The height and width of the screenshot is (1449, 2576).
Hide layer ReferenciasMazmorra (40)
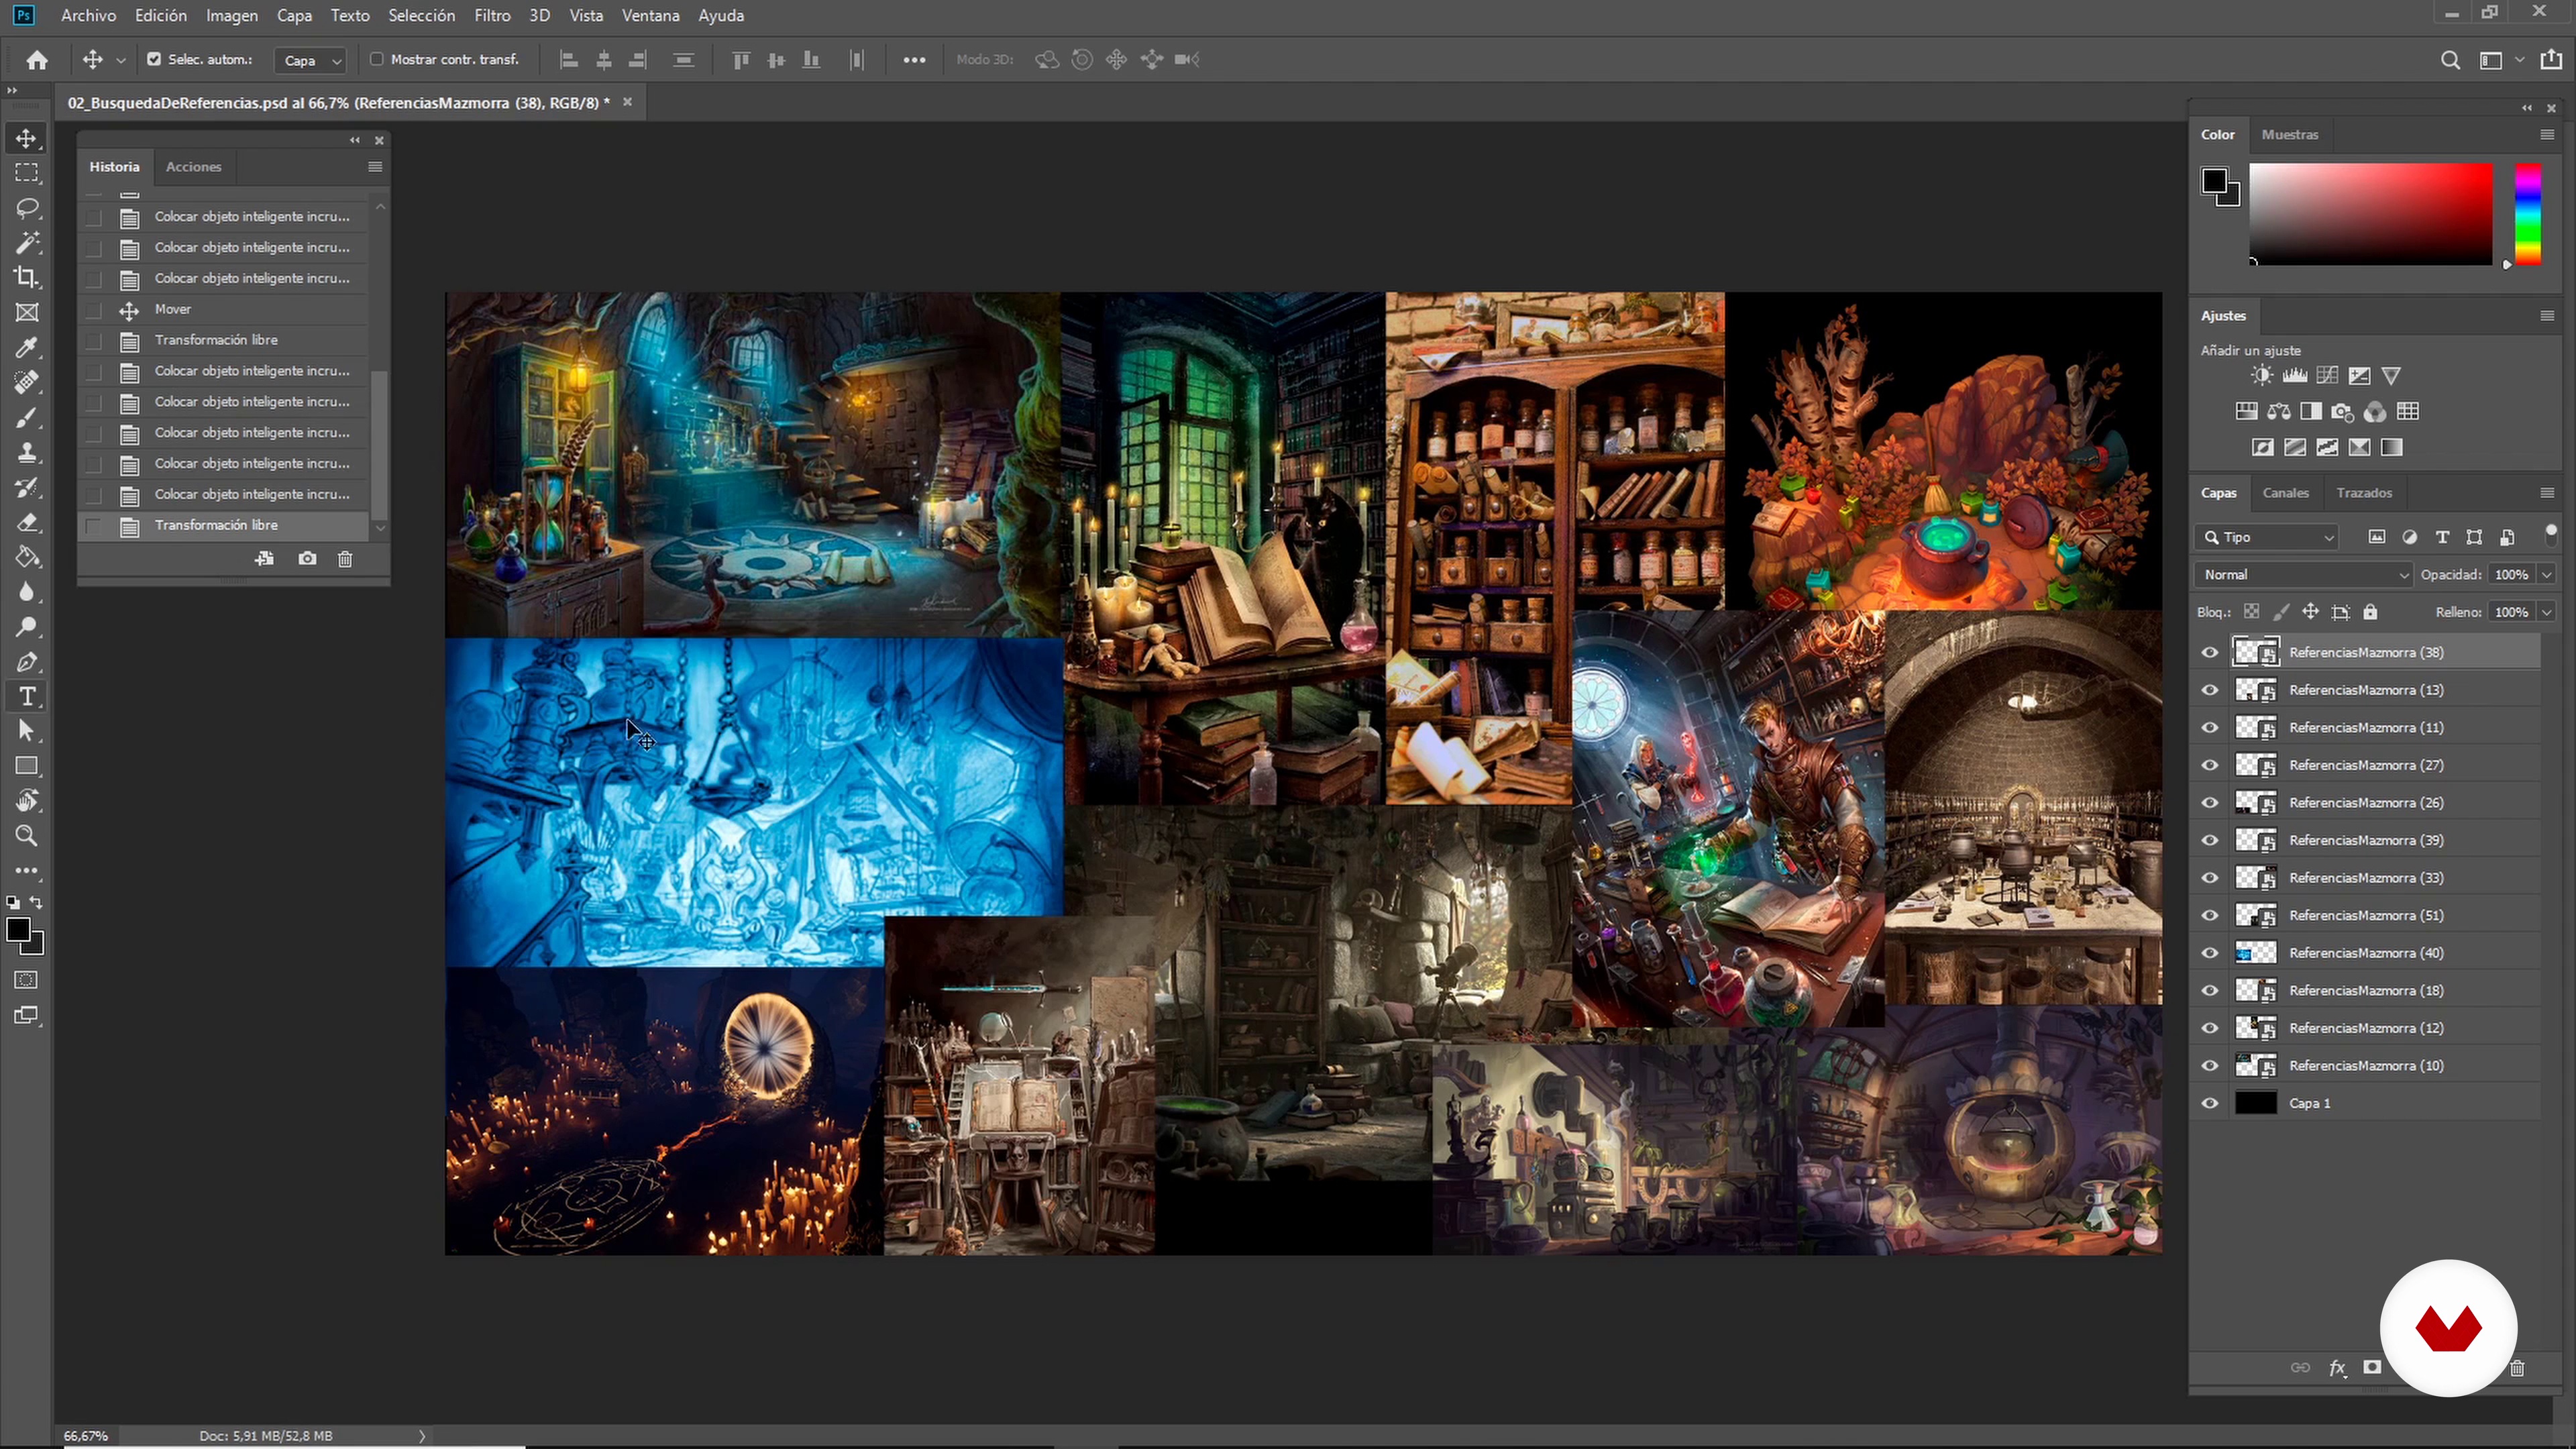[2210, 953]
